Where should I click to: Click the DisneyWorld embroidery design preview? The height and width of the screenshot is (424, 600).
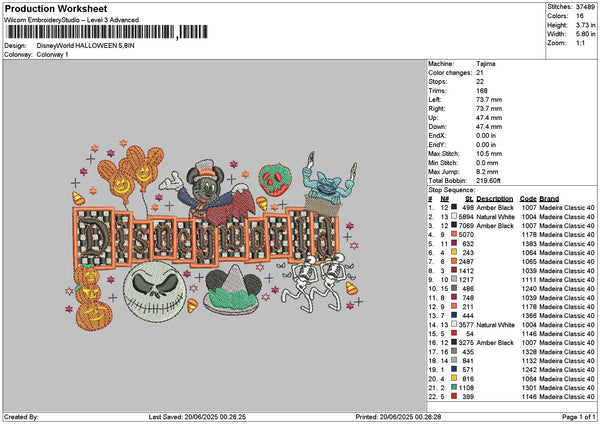[214, 236]
